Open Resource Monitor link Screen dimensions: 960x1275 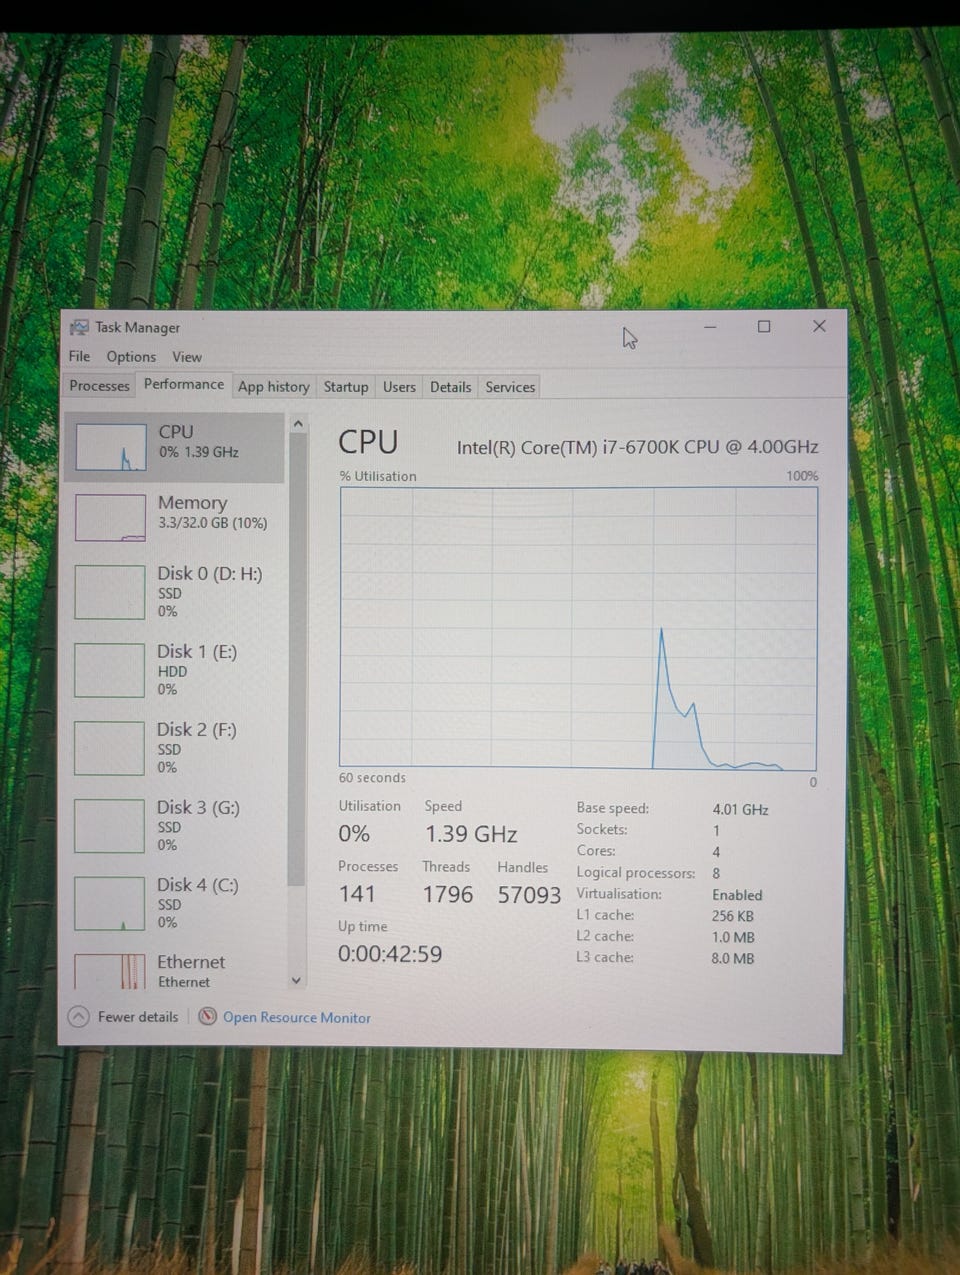[296, 1018]
